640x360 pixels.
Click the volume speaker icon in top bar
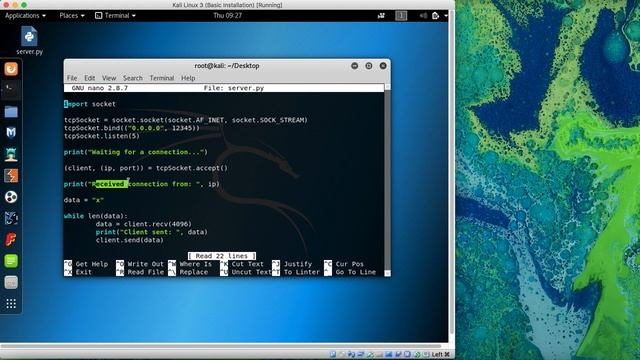pos(423,16)
